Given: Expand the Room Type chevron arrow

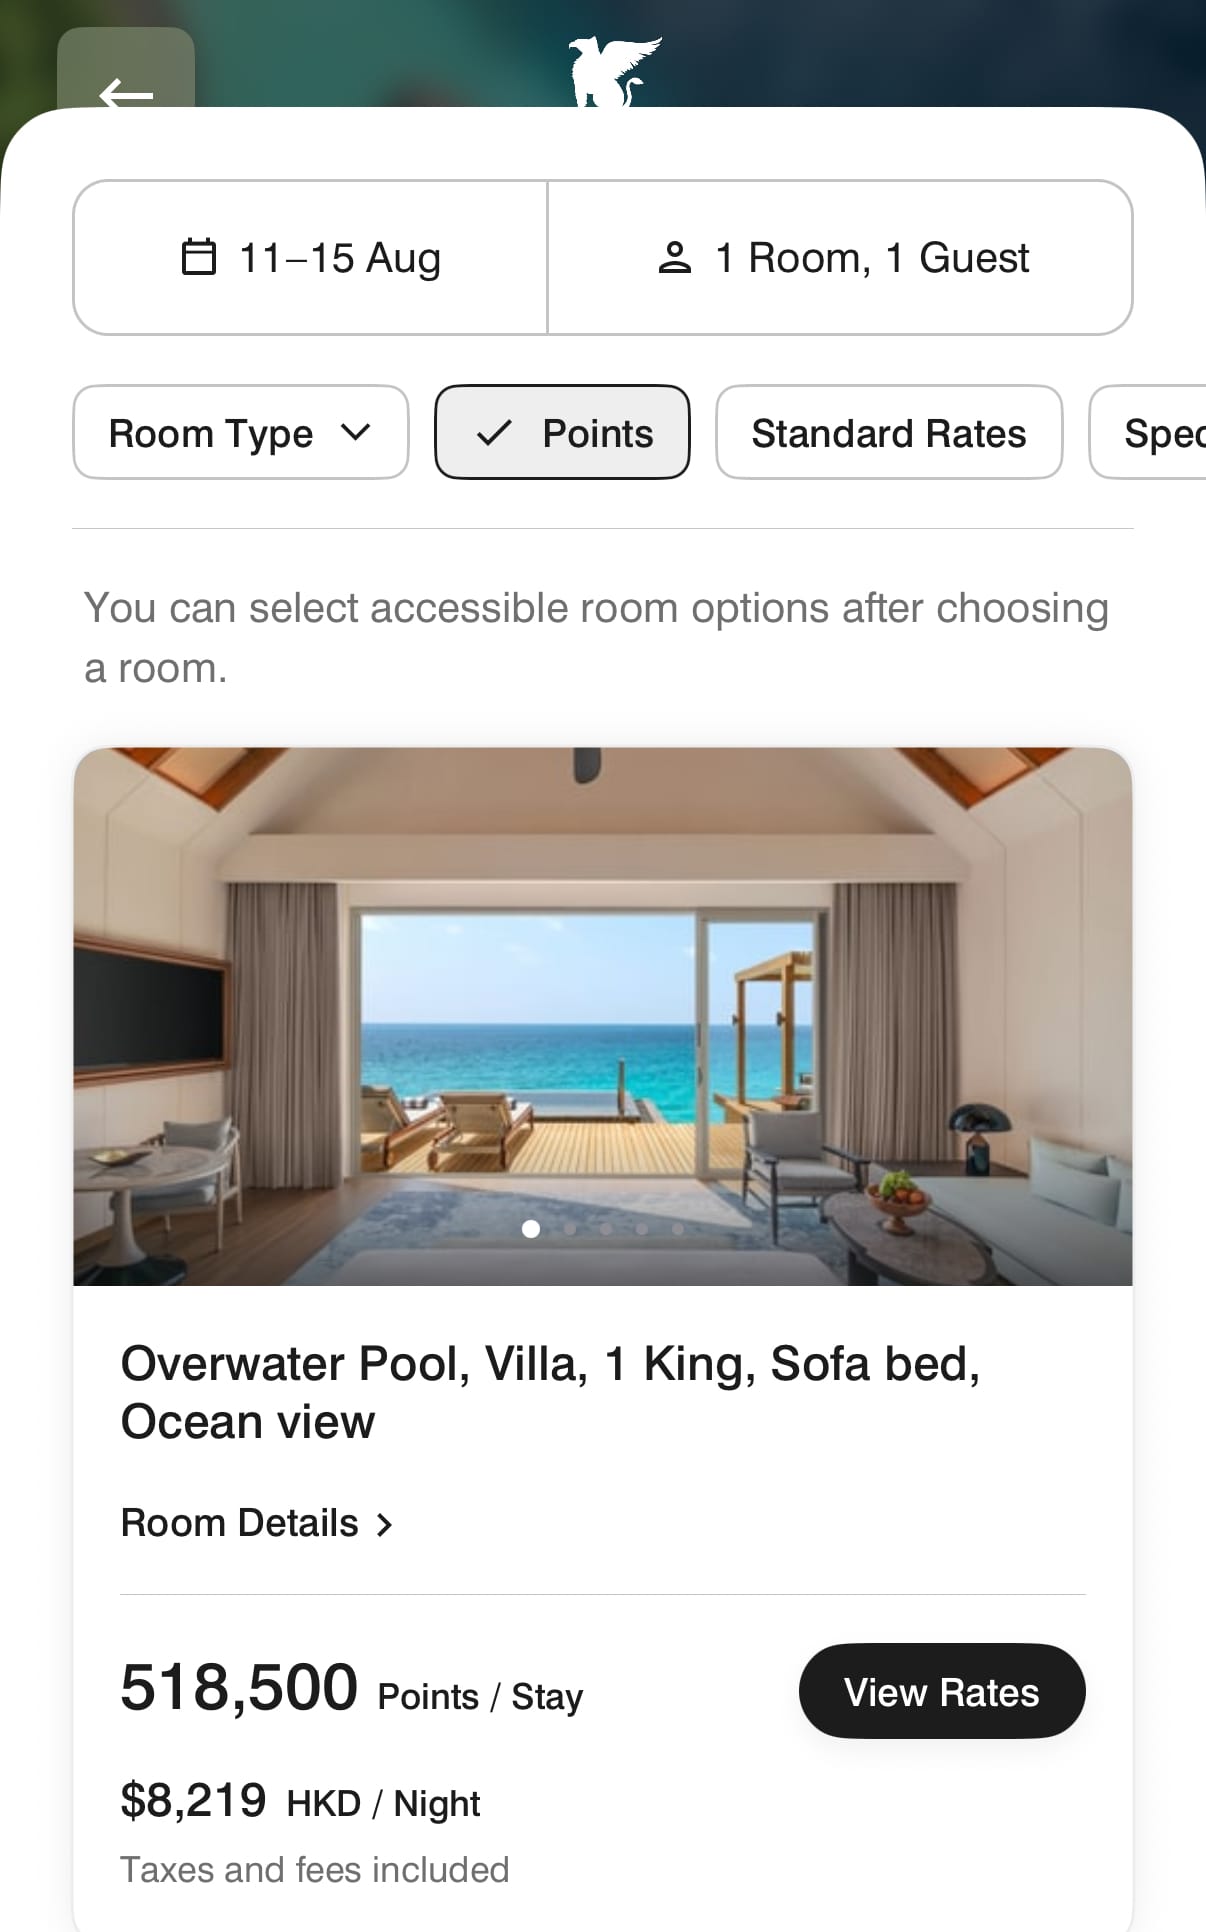Looking at the screenshot, I should [x=356, y=432].
